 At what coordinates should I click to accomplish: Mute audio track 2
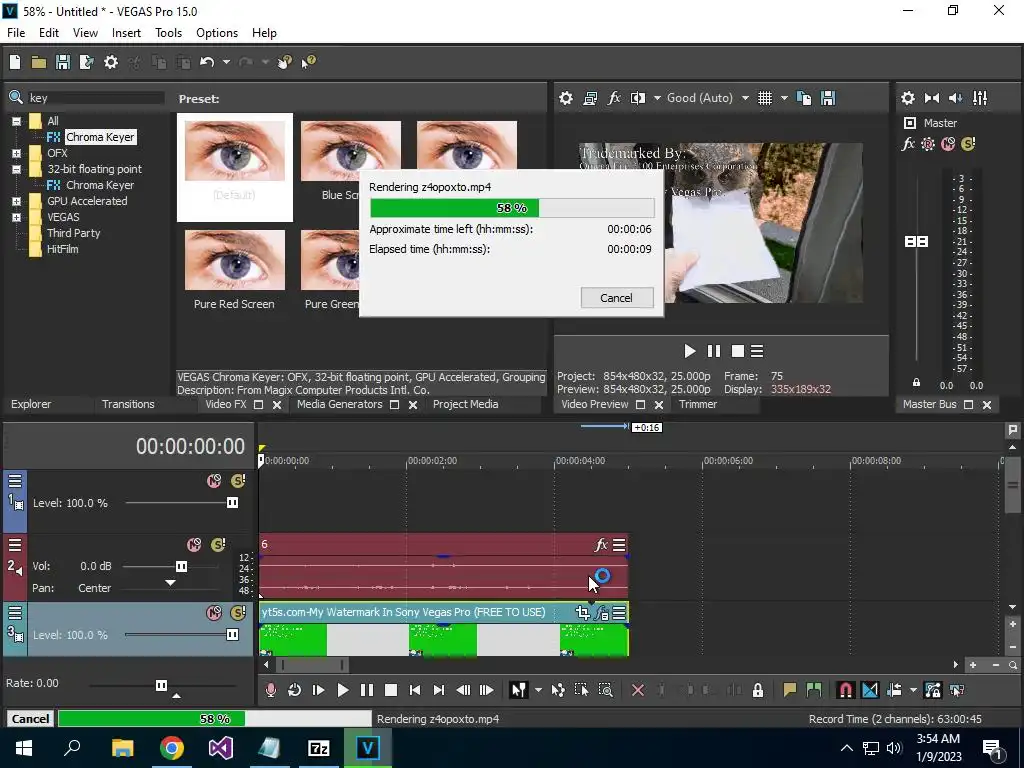pyautogui.click(x=194, y=545)
